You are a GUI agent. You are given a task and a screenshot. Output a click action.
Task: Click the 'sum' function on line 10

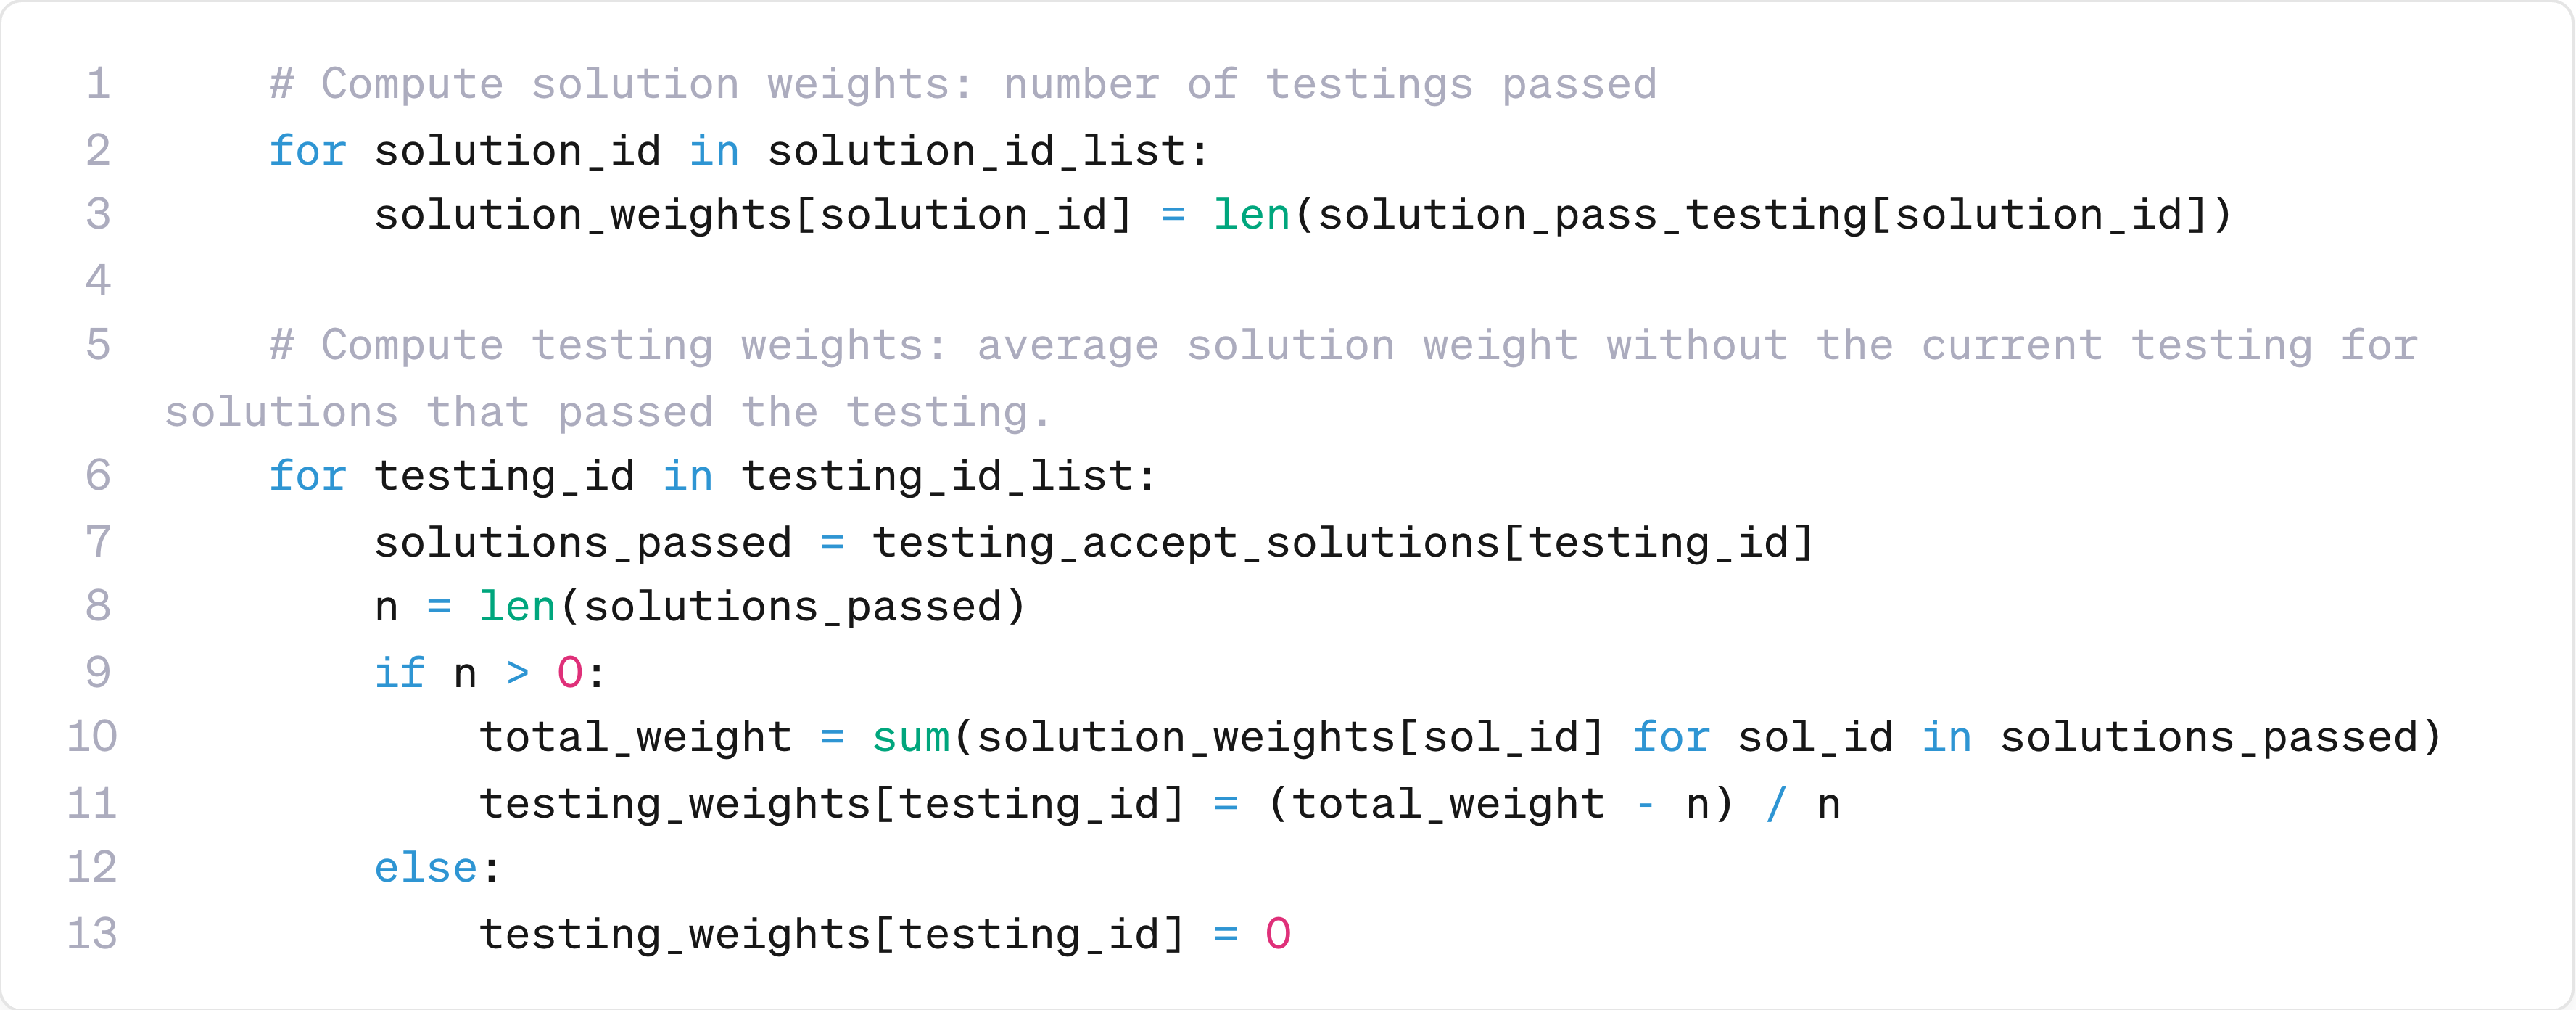coord(910,737)
